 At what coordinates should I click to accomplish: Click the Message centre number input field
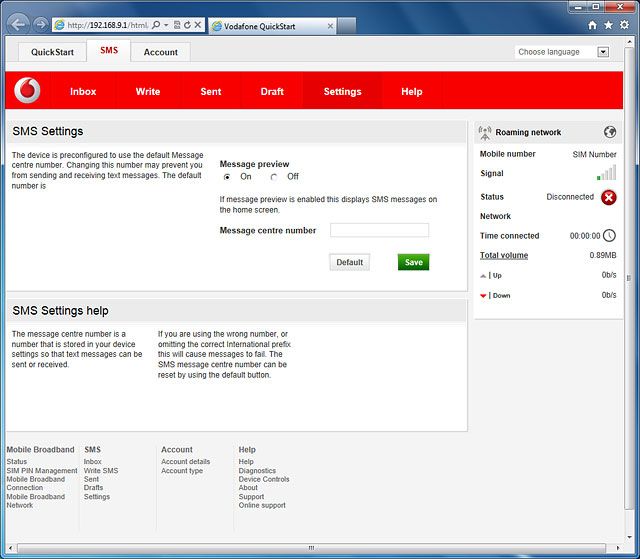(379, 230)
